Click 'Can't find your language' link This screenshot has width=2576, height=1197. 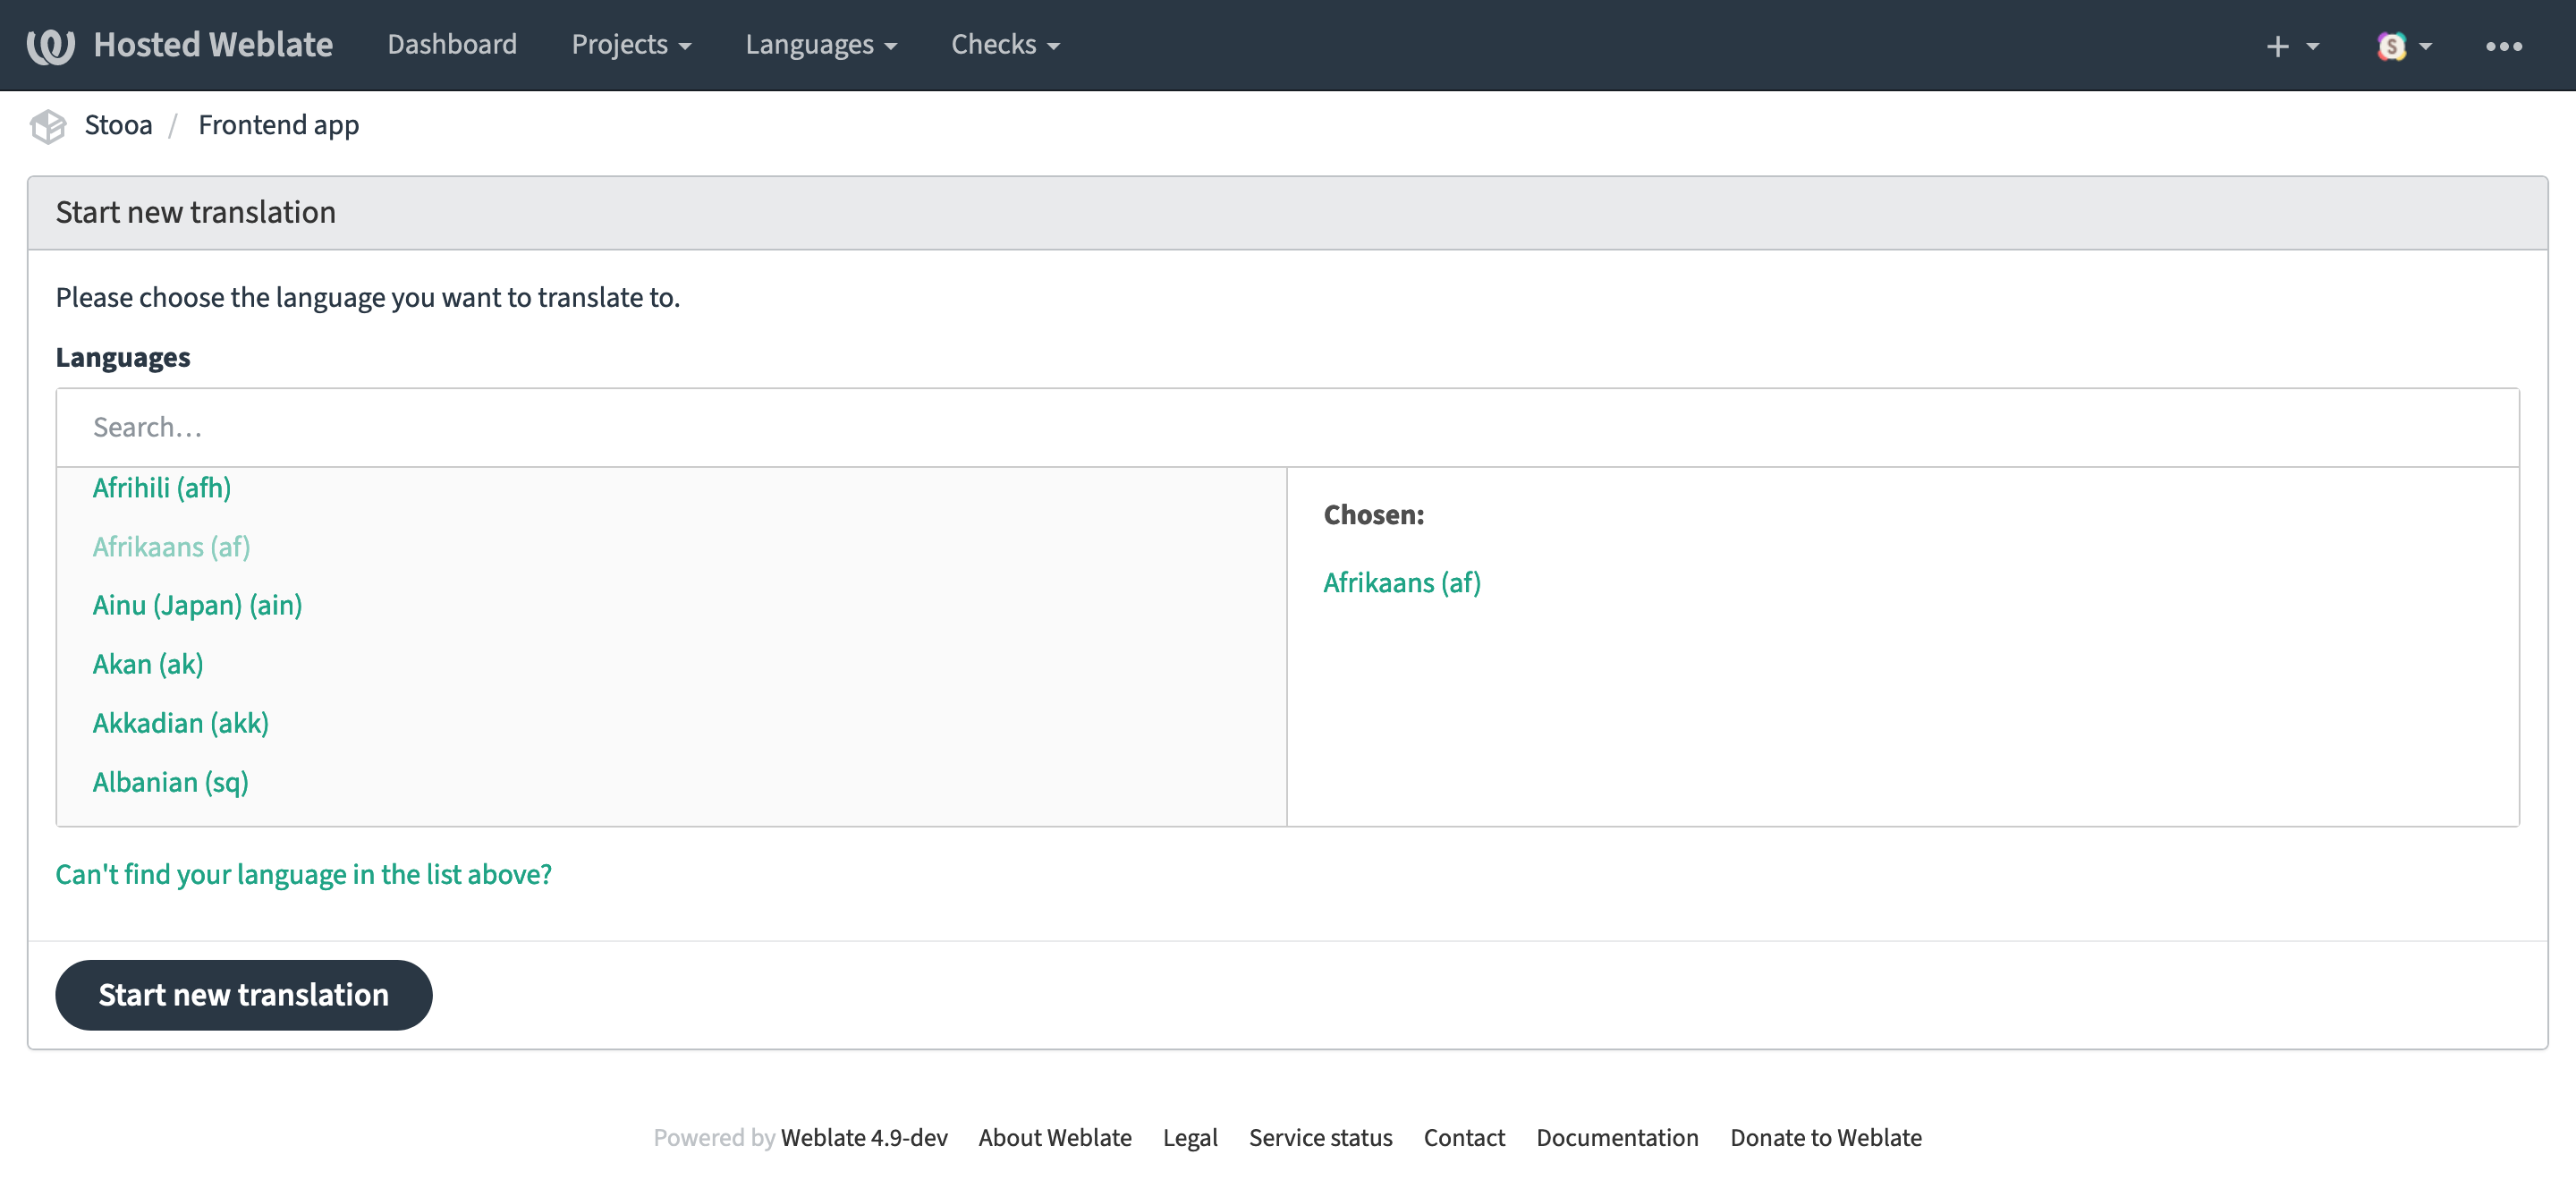point(303,874)
